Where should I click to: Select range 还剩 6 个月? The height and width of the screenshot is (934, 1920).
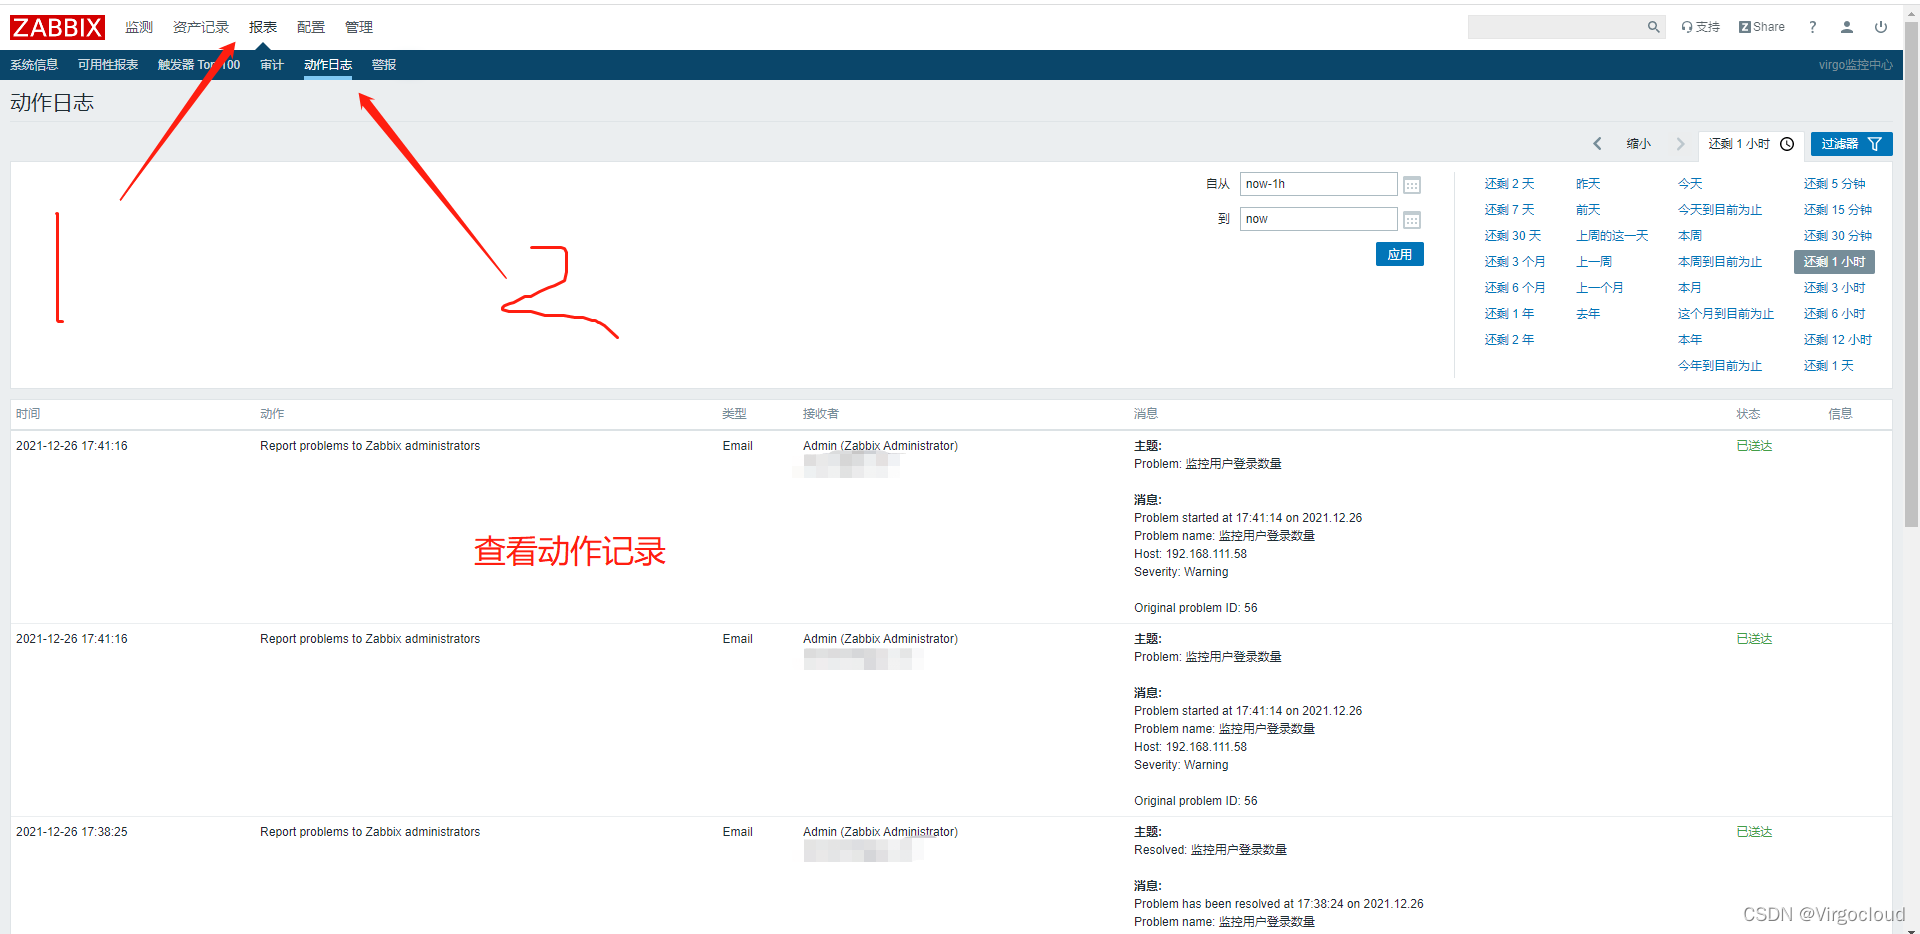[1515, 288]
